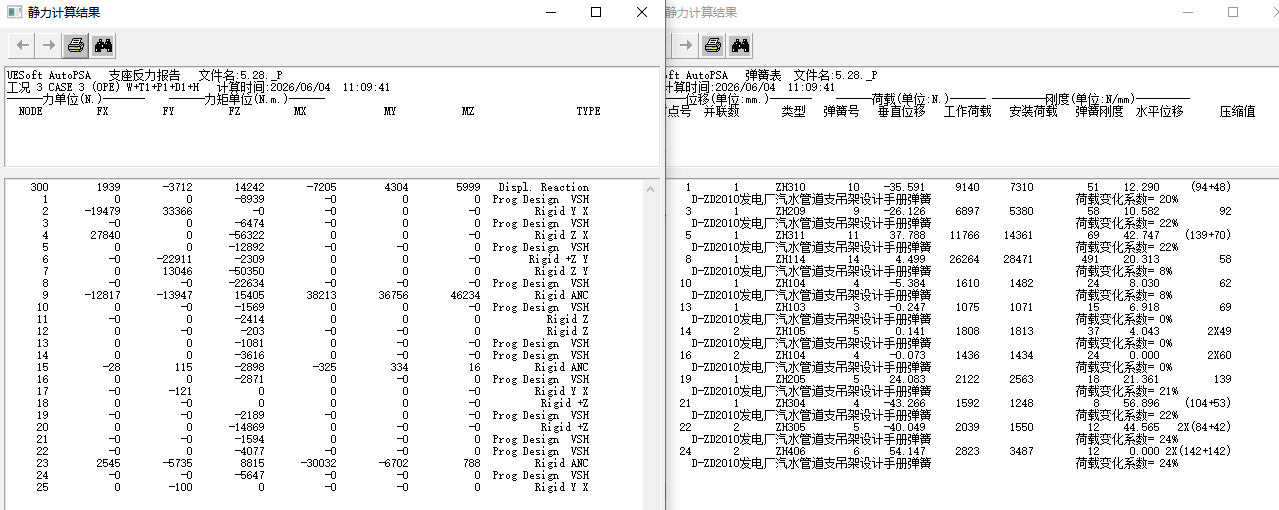The width and height of the screenshot is (1279, 510).
Task: Click the TYPE column header
Action: click(588, 111)
